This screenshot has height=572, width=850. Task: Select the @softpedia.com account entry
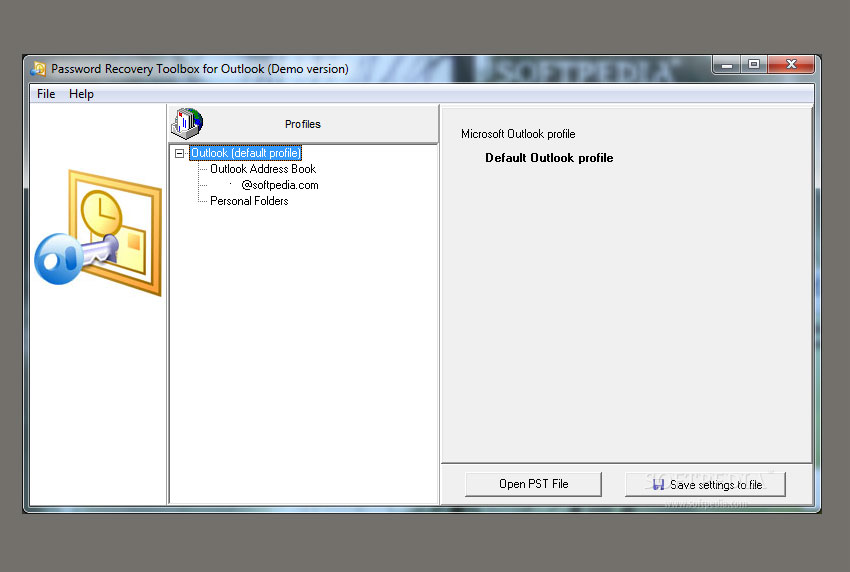(280, 185)
